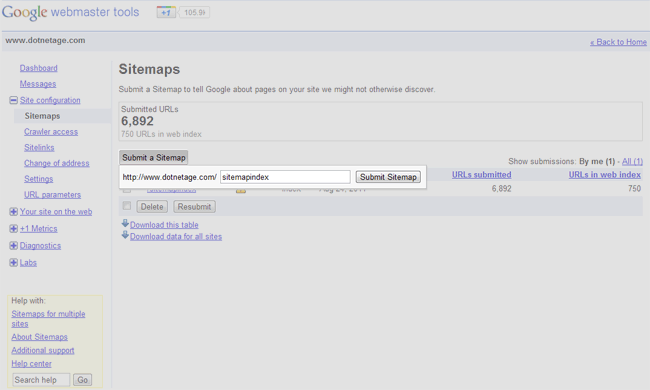Go to Crawler access
The width and height of the screenshot is (650, 390).
[51, 132]
